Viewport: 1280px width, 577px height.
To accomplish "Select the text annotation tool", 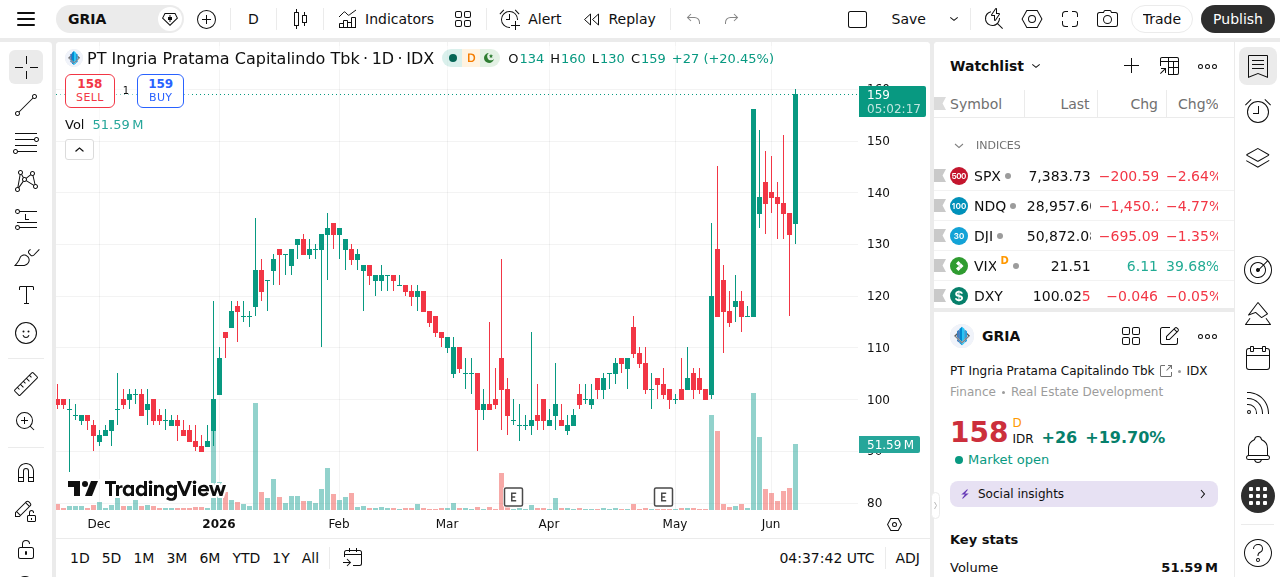I will 26,295.
